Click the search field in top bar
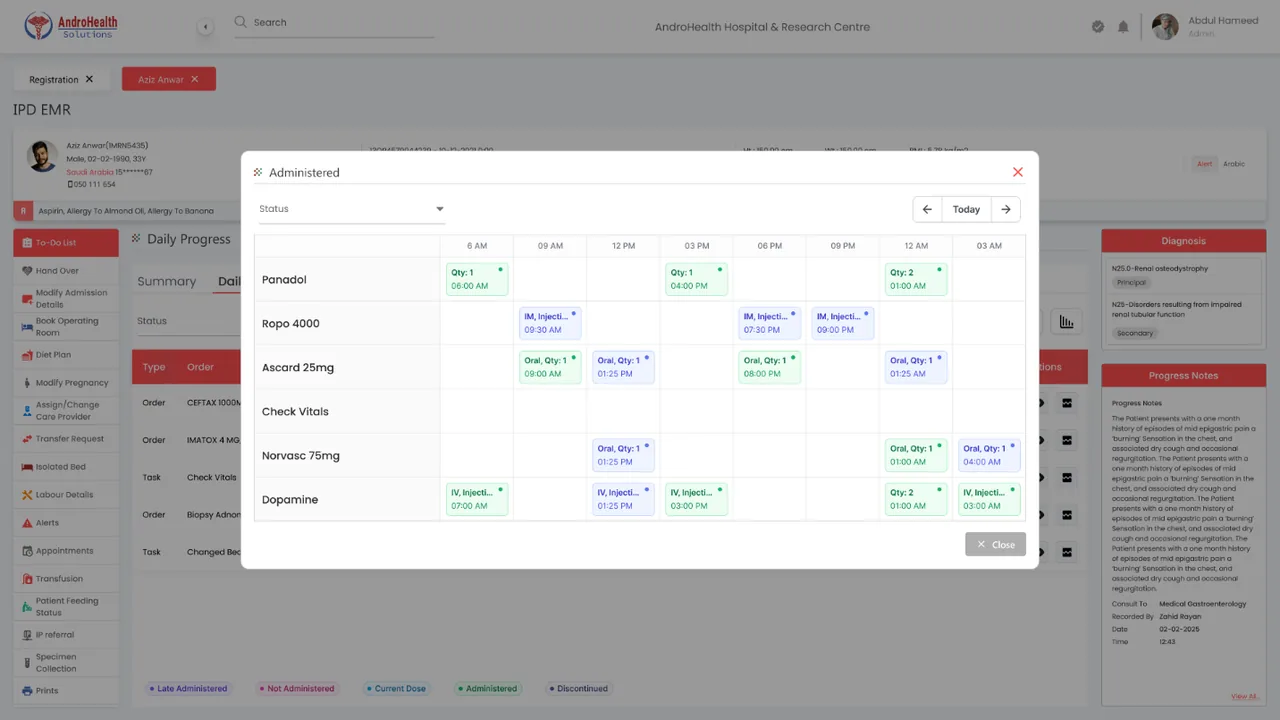1280x720 pixels. click(x=334, y=22)
